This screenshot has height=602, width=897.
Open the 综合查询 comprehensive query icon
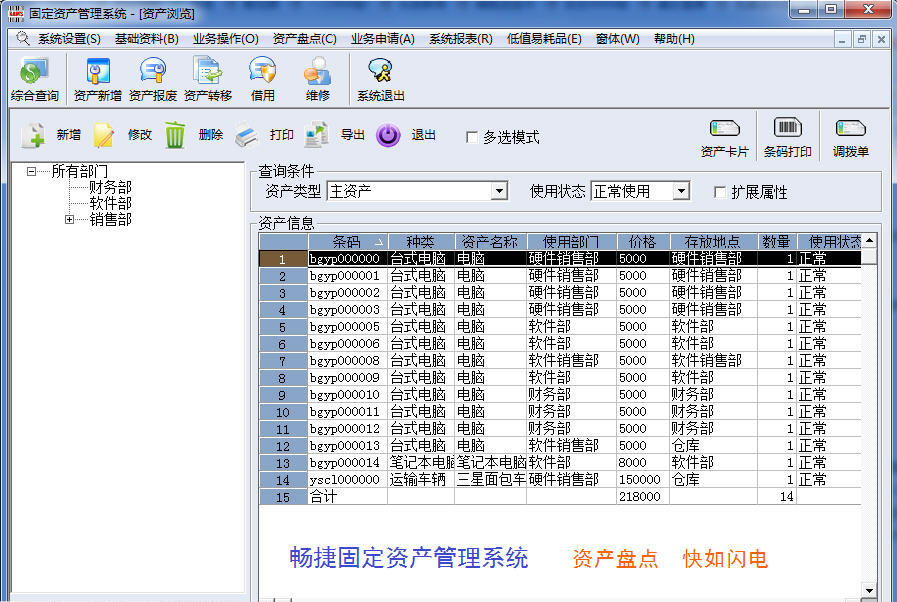(34, 79)
